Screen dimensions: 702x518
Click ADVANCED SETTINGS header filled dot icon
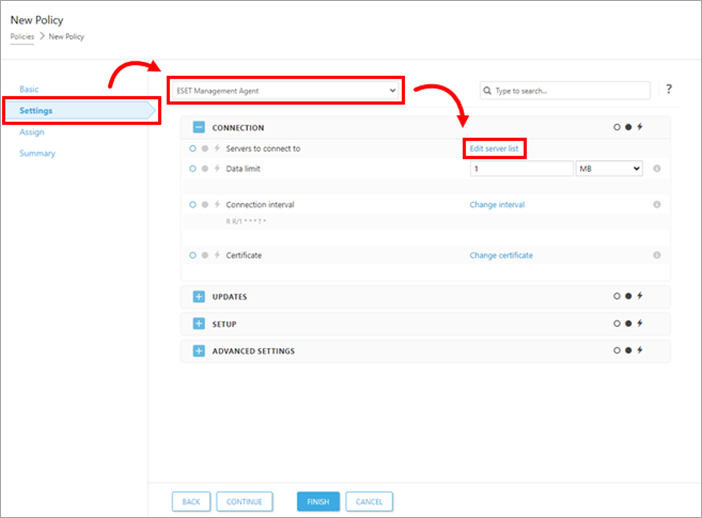pos(629,350)
